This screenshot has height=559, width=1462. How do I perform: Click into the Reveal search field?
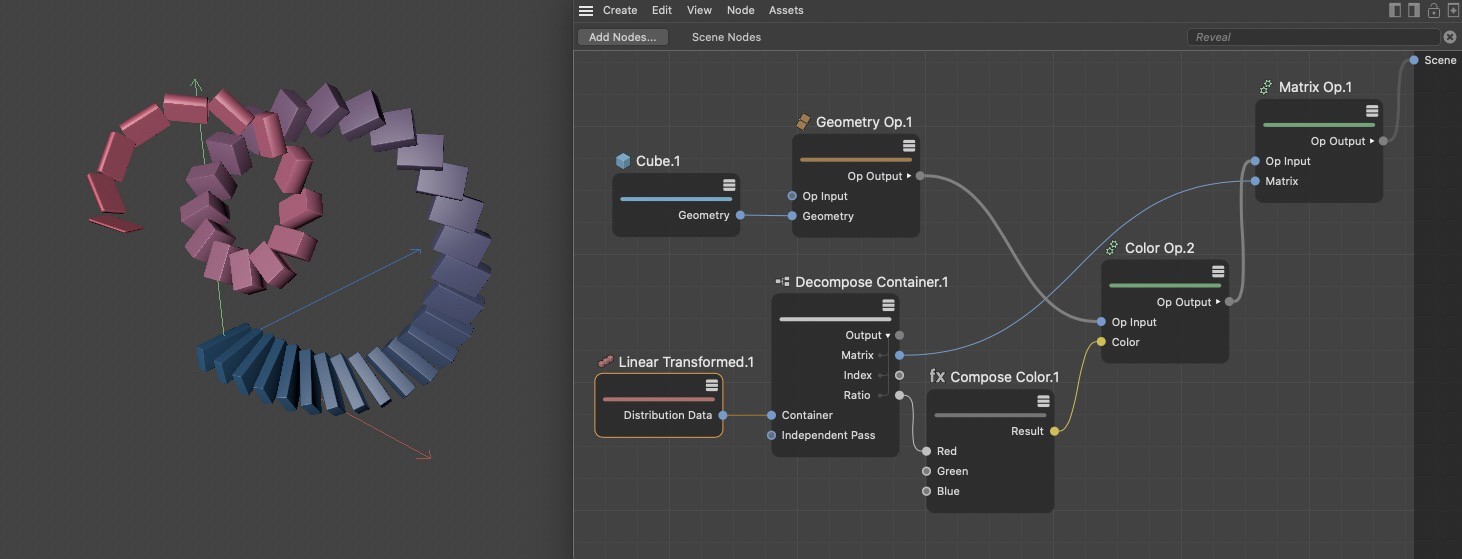click(1312, 37)
